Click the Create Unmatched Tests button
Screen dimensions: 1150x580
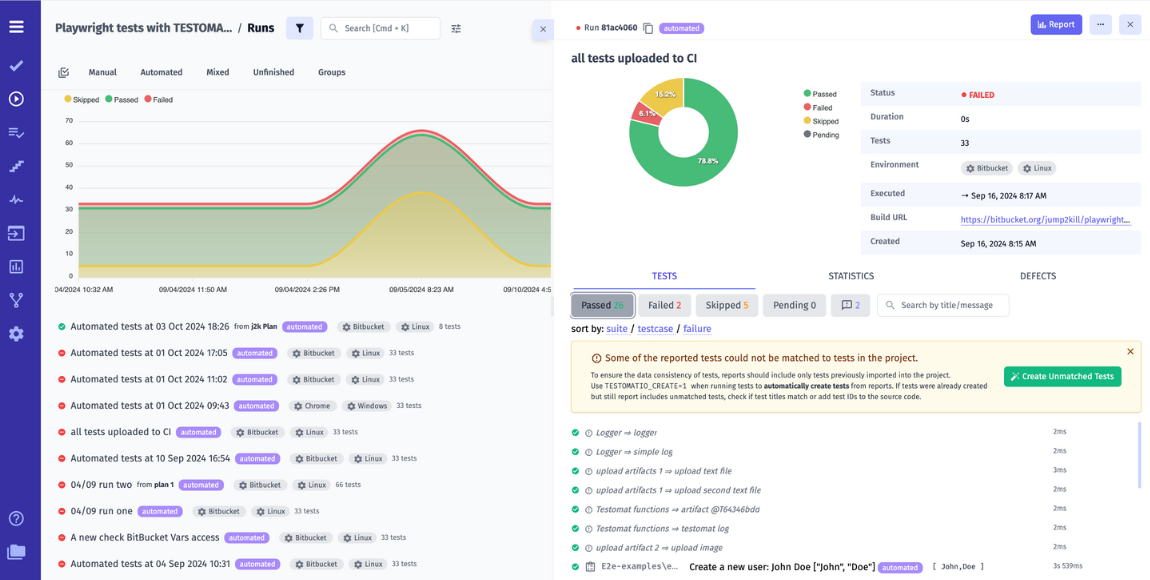click(1065, 377)
